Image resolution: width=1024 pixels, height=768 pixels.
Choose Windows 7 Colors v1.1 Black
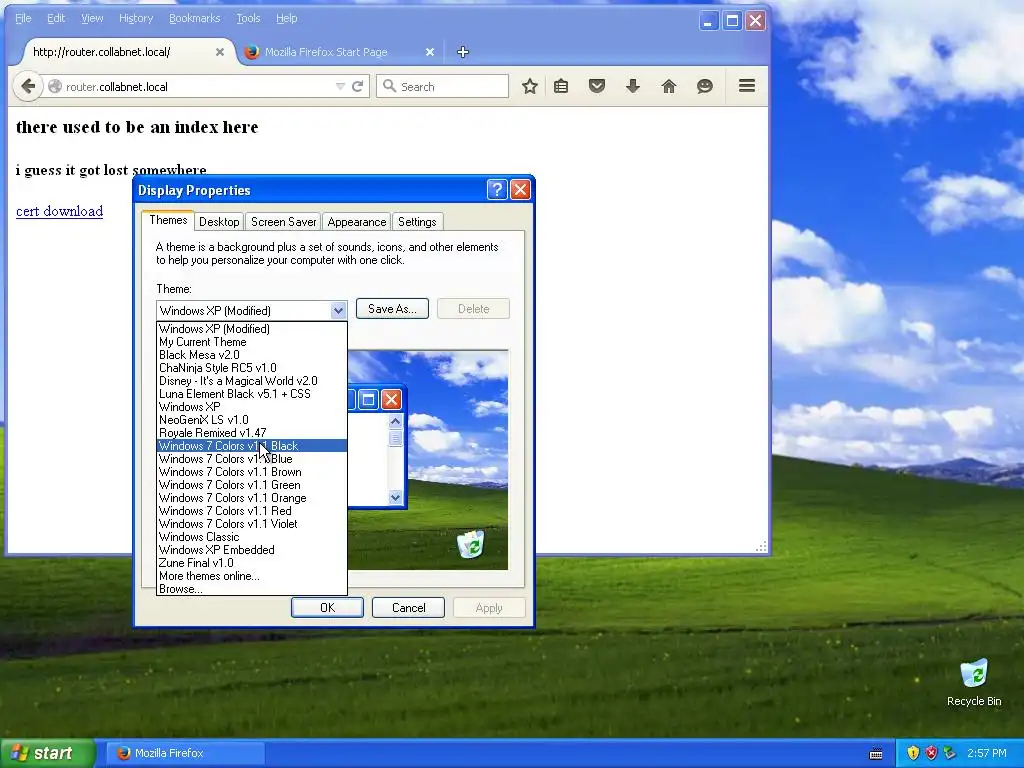pyautogui.click(x=251, y=446)
